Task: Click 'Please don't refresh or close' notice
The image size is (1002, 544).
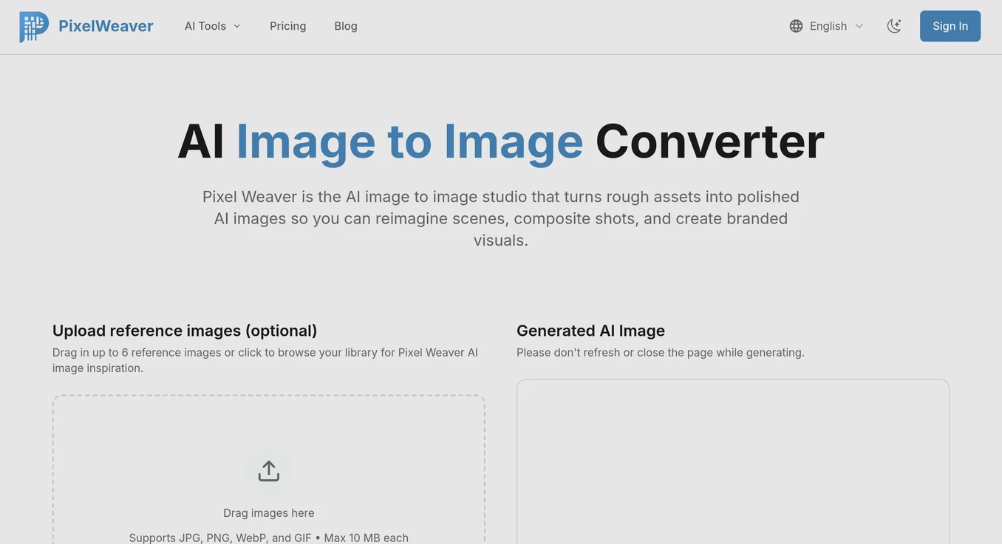Action: point(660,352)
